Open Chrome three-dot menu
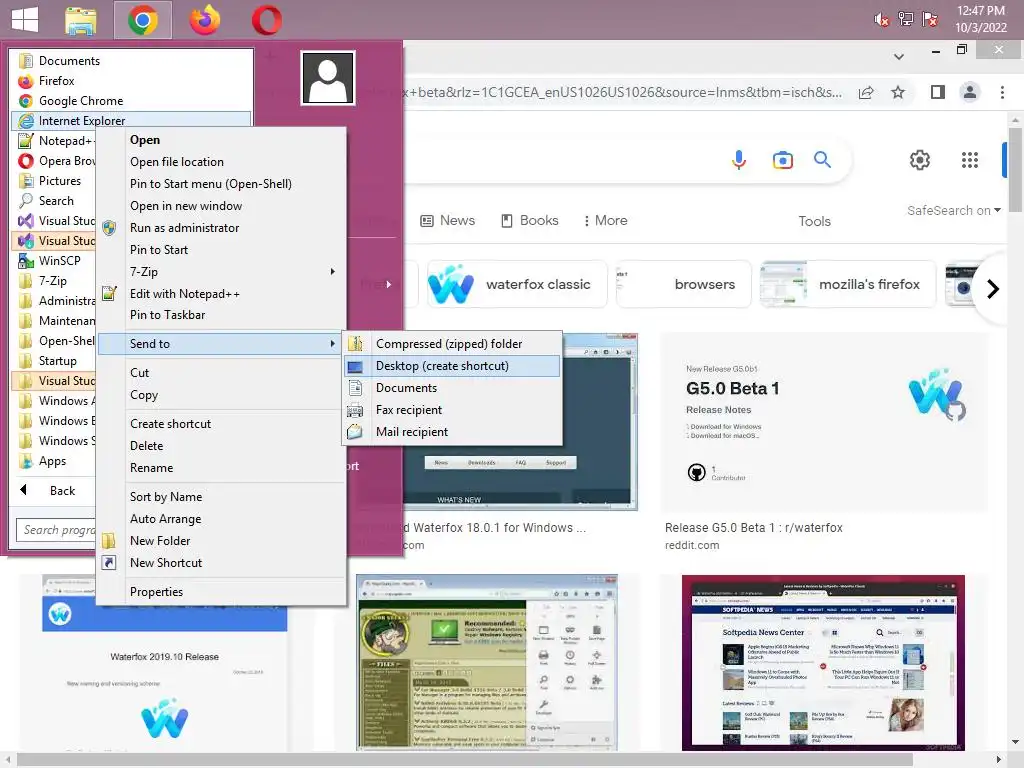1024x768 pixels. tap(1002, 92)
